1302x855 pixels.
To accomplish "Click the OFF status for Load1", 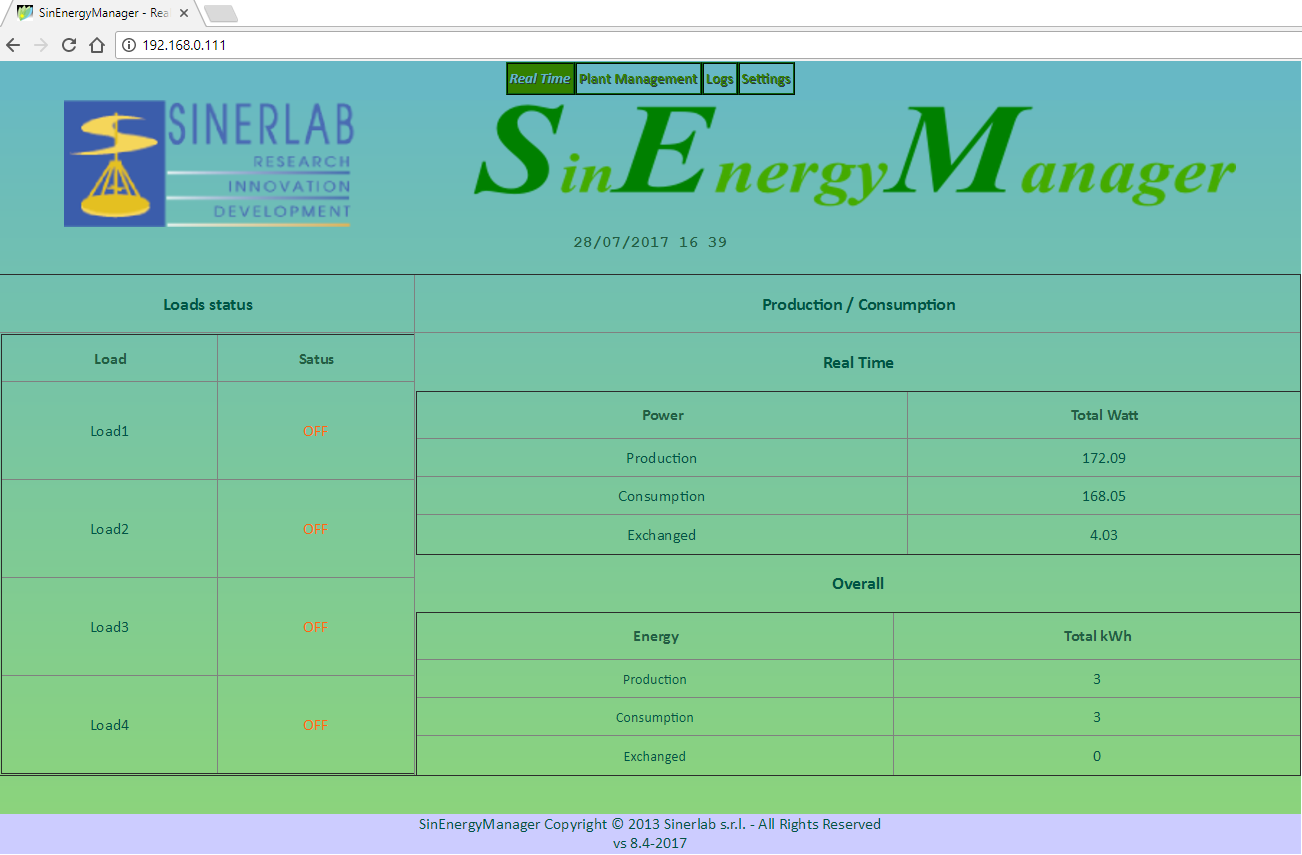I will (315, 431).
